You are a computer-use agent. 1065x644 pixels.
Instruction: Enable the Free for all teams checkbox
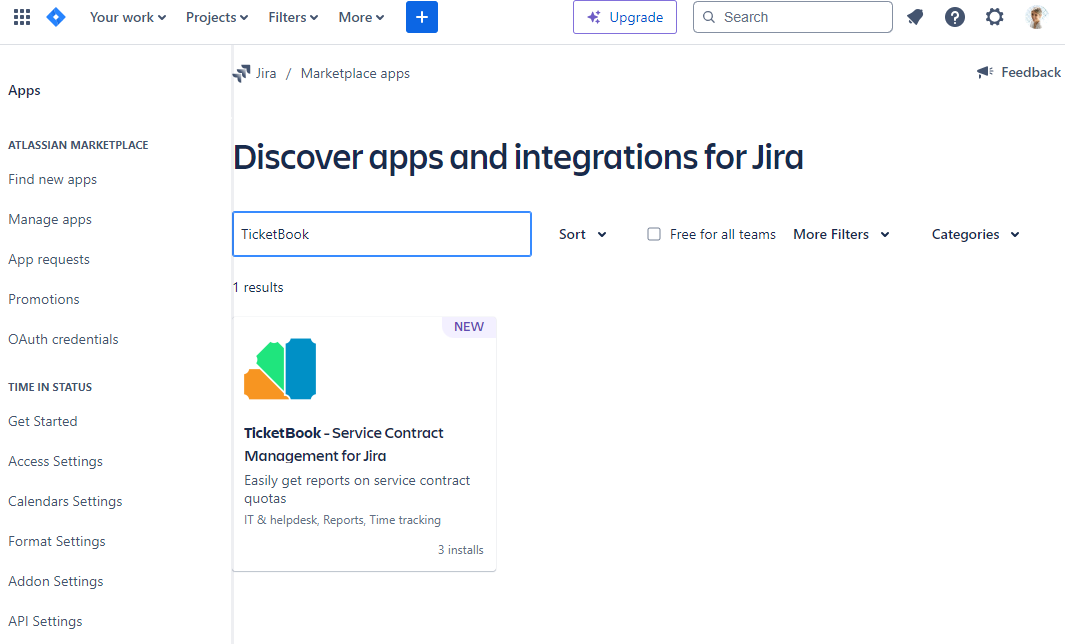pos(654,234)
